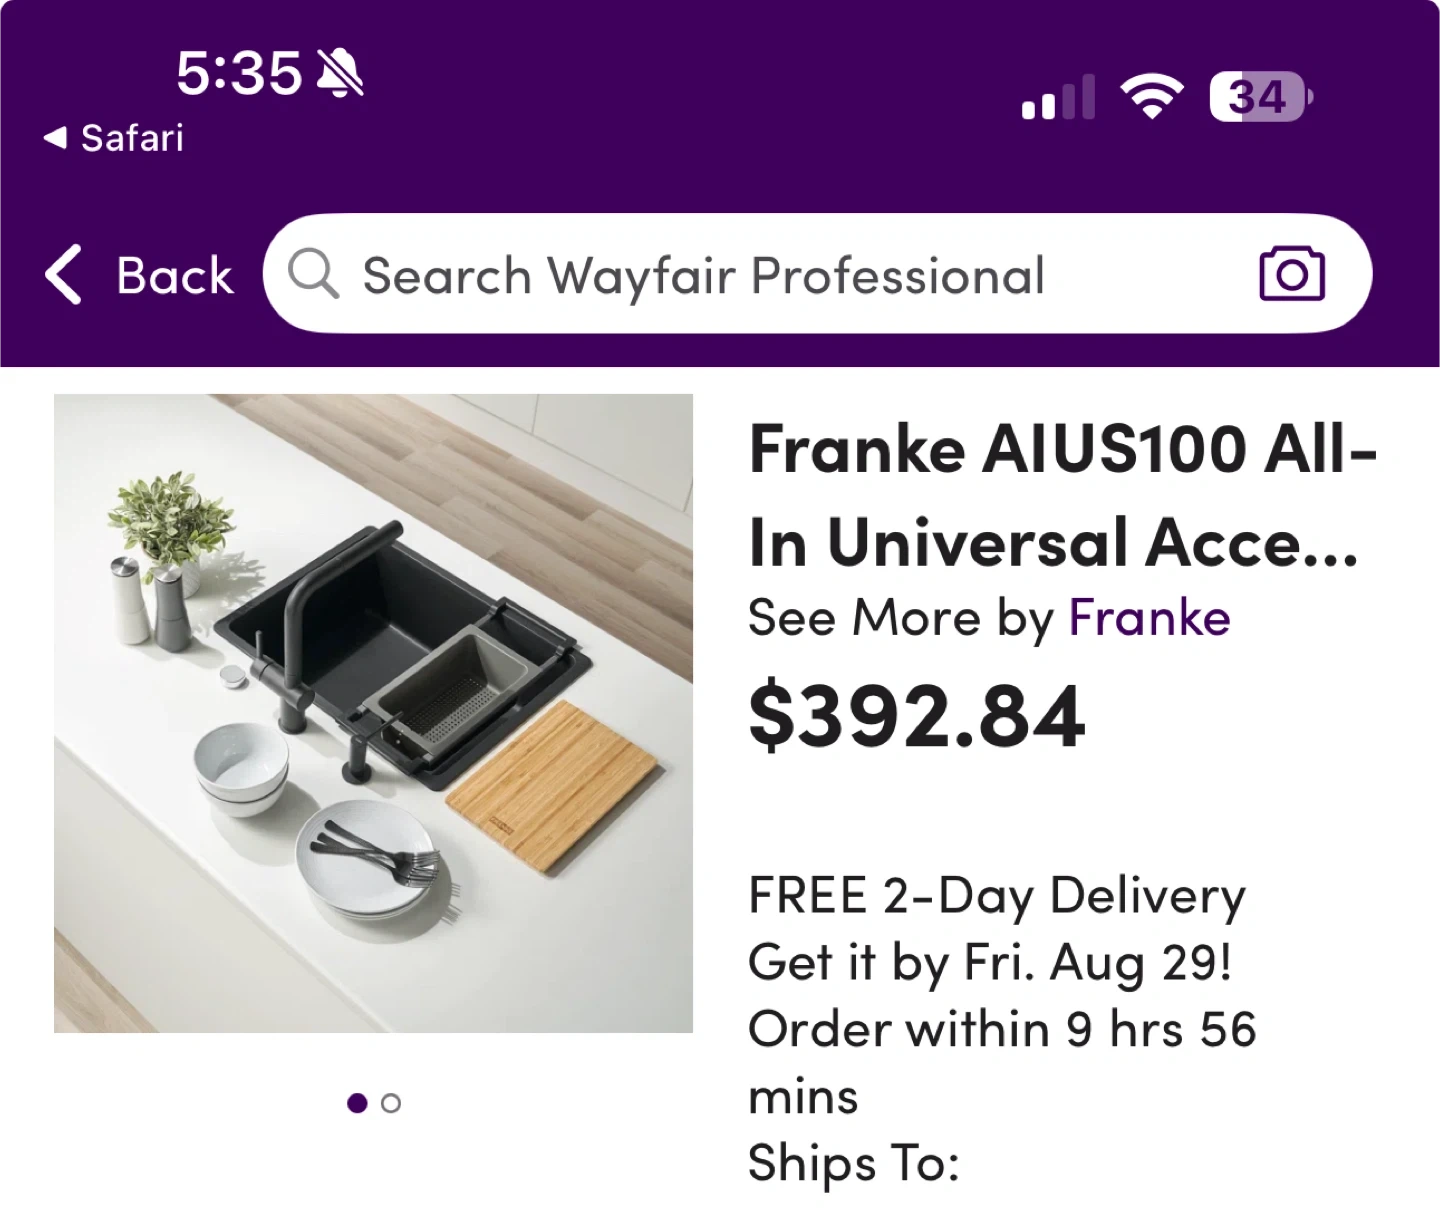Open the Ships To selector
1440x1216 pixels.
point(853,1163)
